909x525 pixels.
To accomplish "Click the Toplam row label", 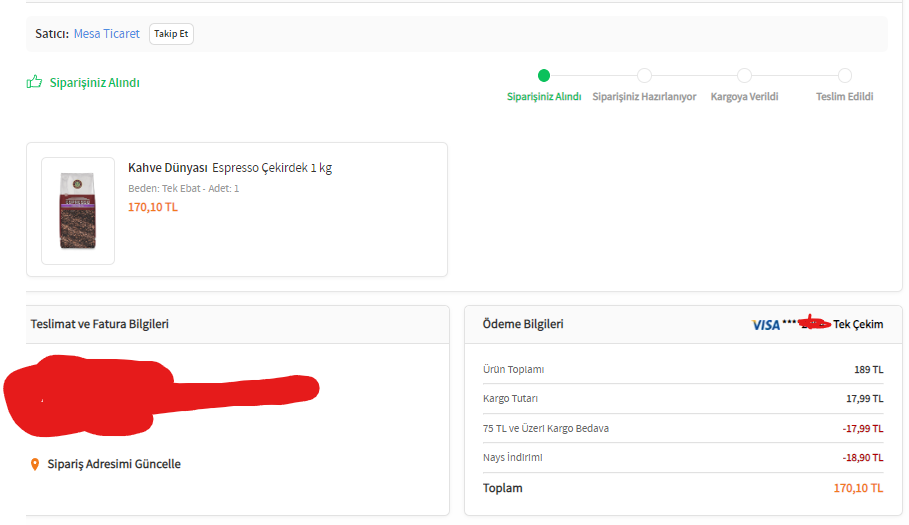I will pyautogui.click(x=503, y=488).
